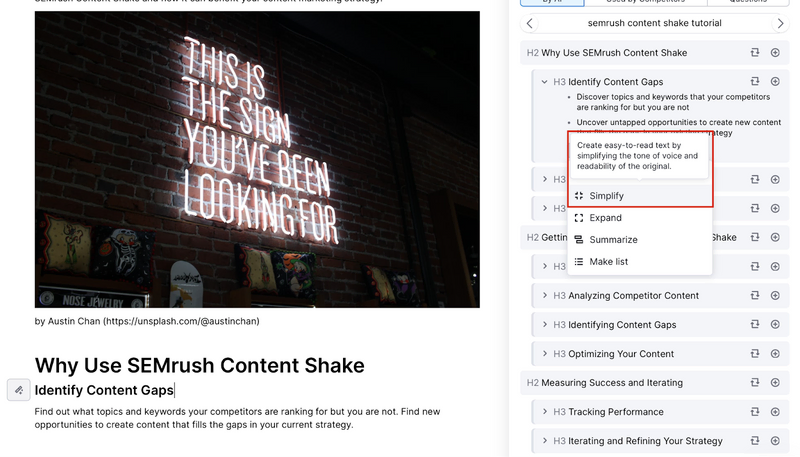Click the 'Discover topics and keywords' bullet

tap(673, 102)
